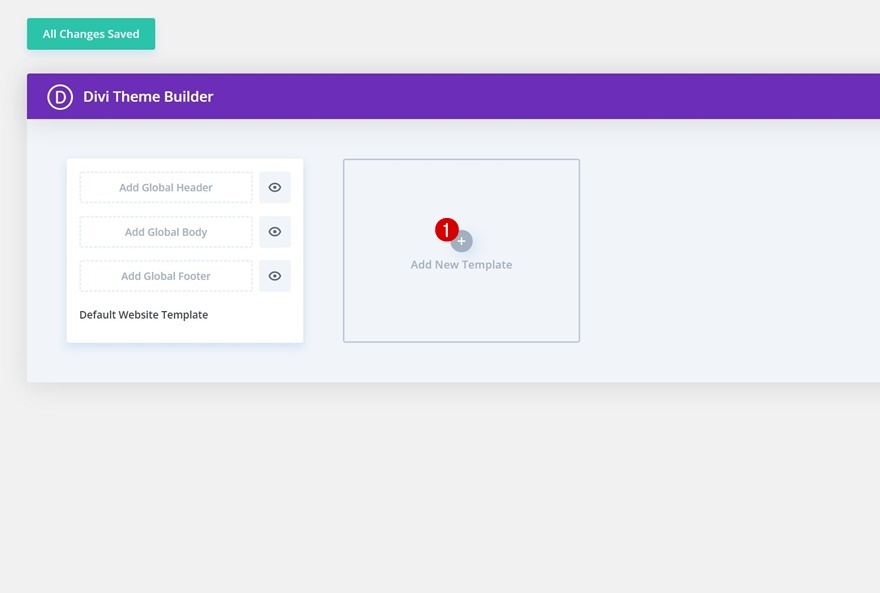Click the red number 1 badge
880x593 pixels.
(x=446, y=229)
